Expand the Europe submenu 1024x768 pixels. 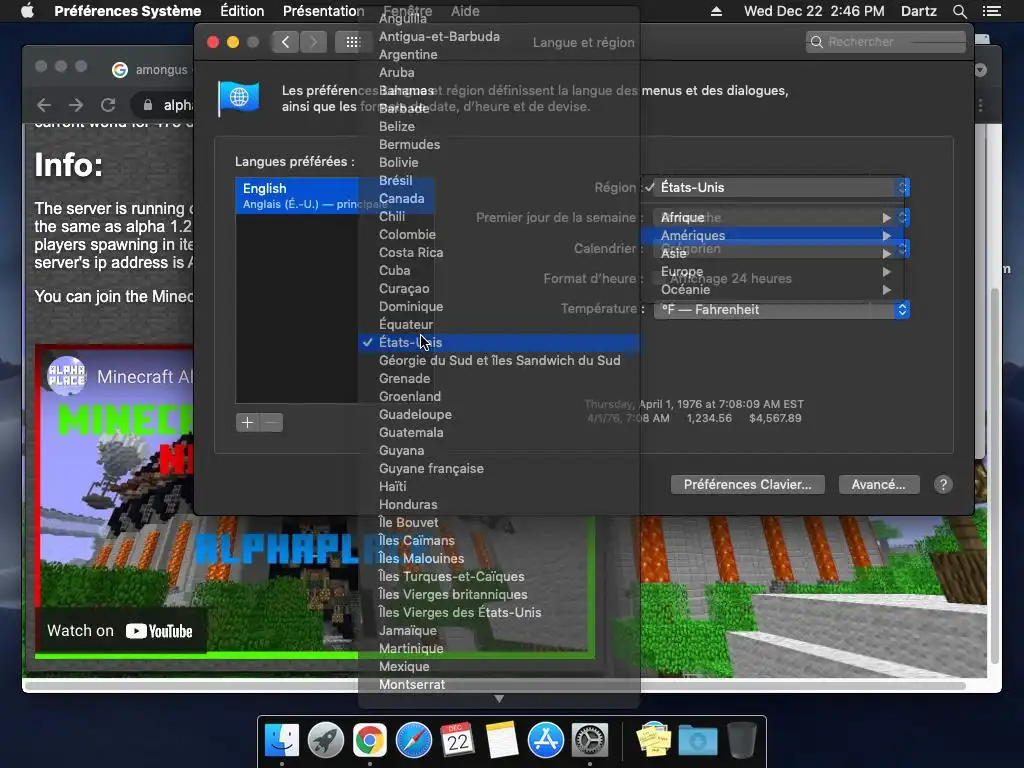click(x=775, y=272)
